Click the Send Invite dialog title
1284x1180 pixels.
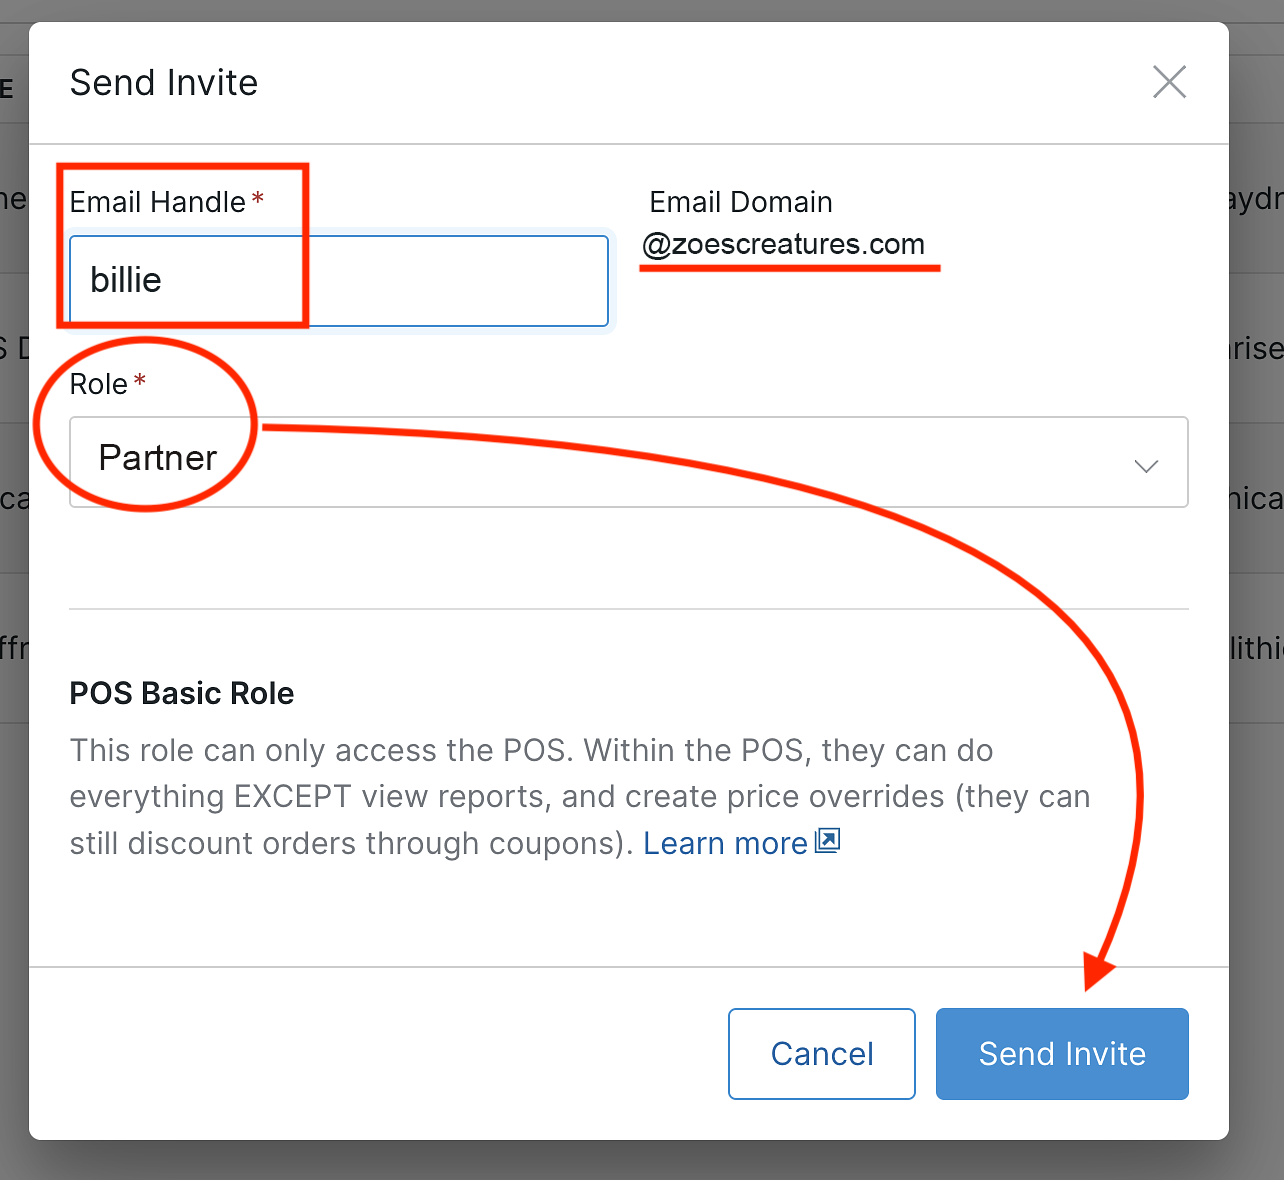coord(163,83)
